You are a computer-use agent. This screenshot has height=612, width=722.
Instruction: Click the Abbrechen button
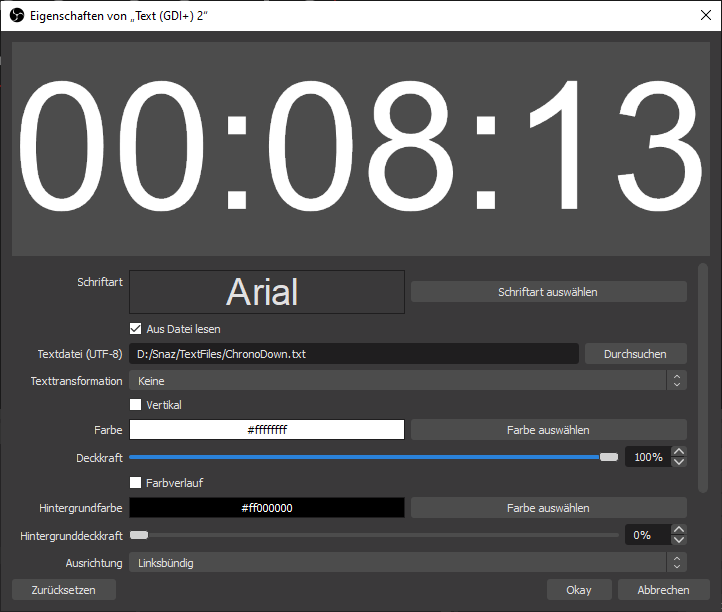664,590
